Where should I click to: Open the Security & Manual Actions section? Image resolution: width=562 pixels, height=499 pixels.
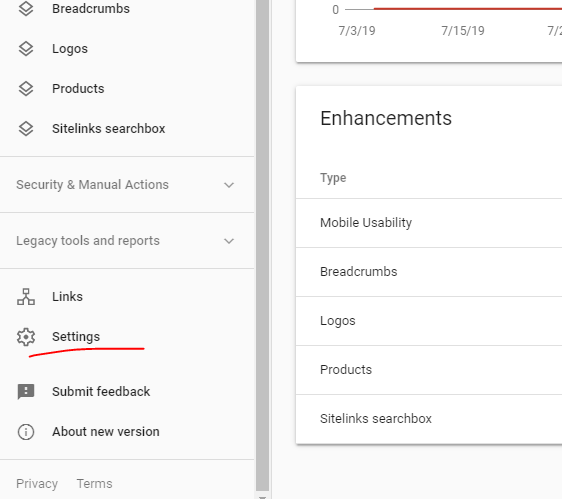pyautogui.click(x=127, y=185)
